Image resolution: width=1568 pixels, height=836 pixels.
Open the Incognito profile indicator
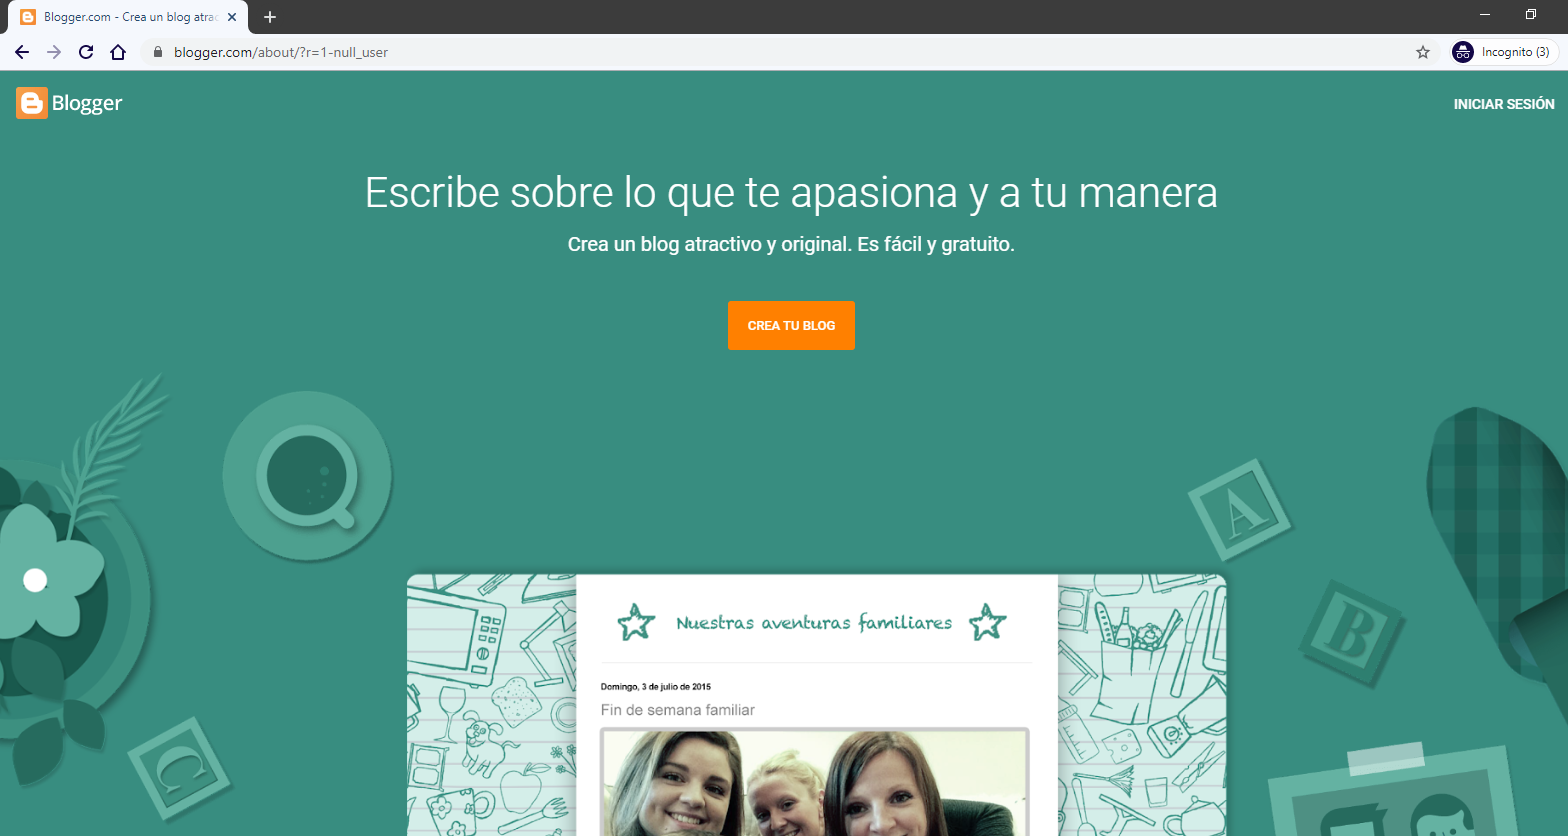pos(1504,52)
